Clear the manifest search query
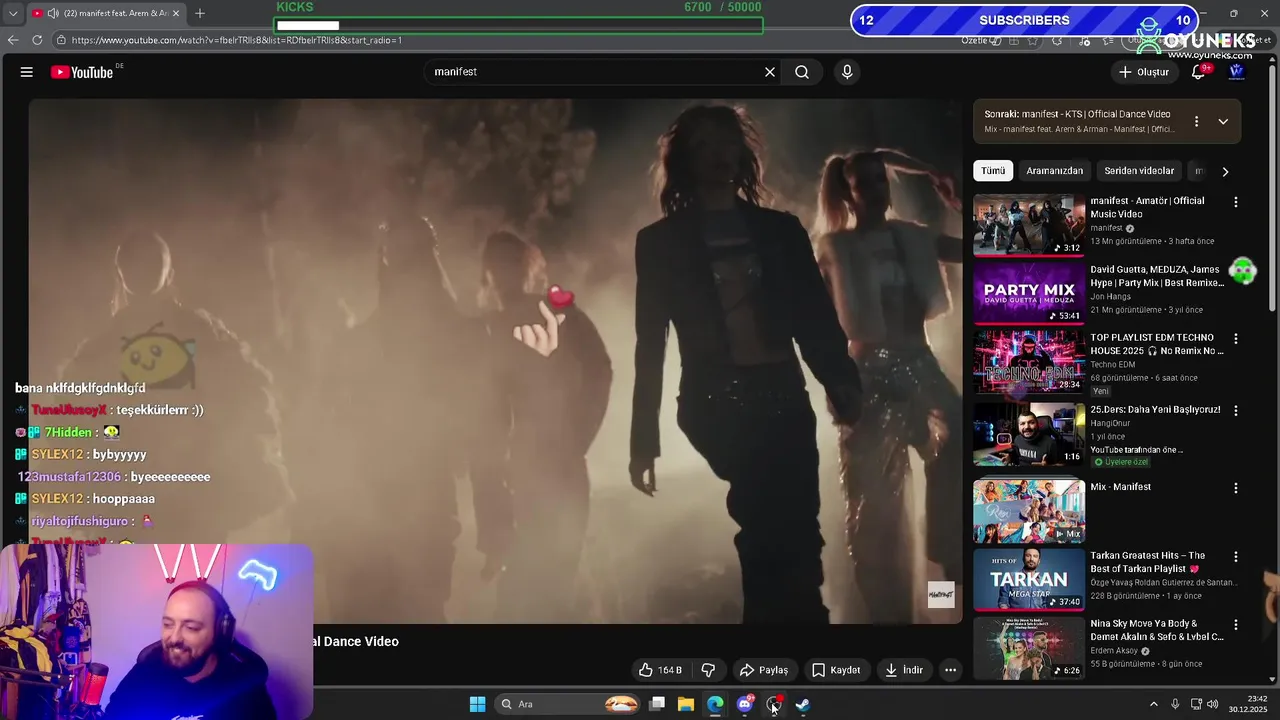 pos(770,72)
